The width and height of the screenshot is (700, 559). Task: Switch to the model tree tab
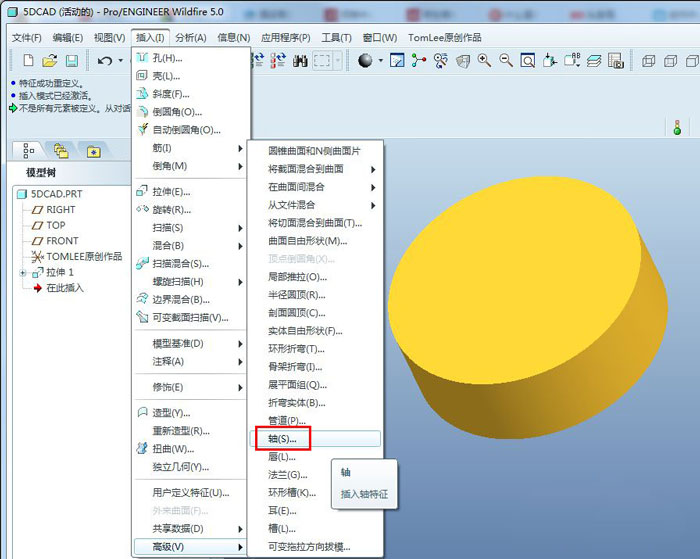point(29,151)
